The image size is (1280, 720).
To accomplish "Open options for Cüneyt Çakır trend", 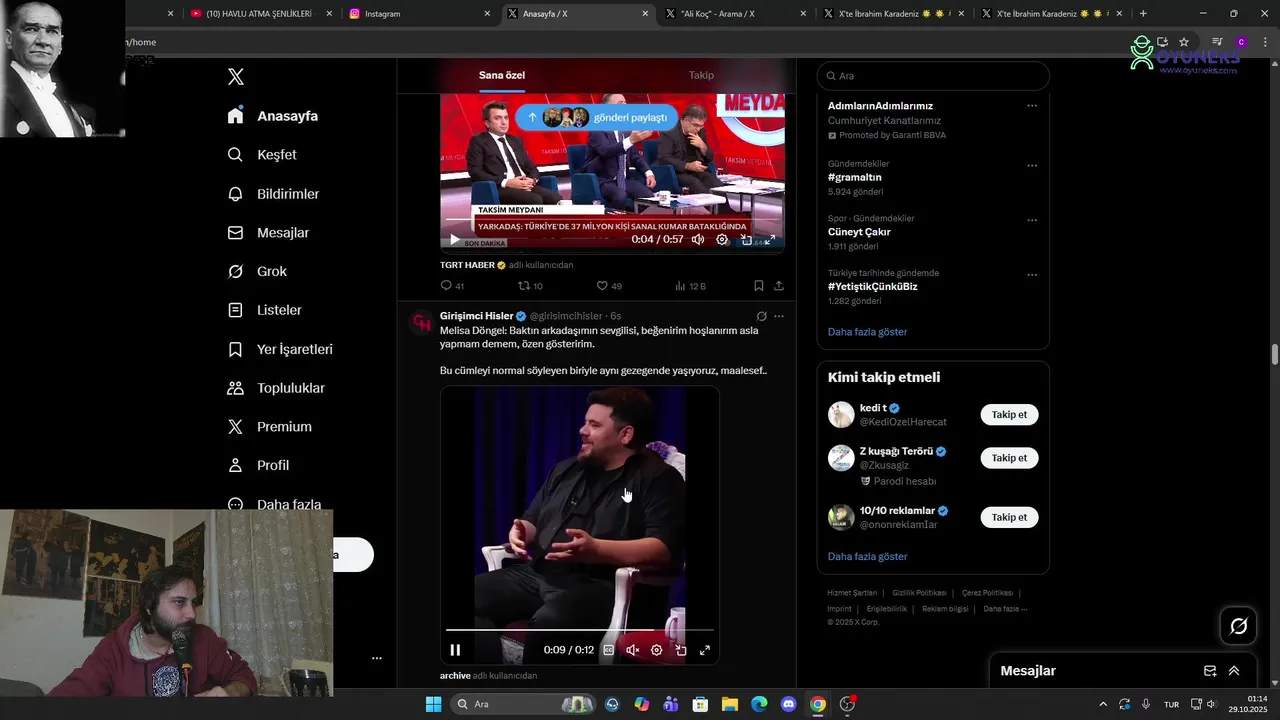I will click(x=1032, y=220).
